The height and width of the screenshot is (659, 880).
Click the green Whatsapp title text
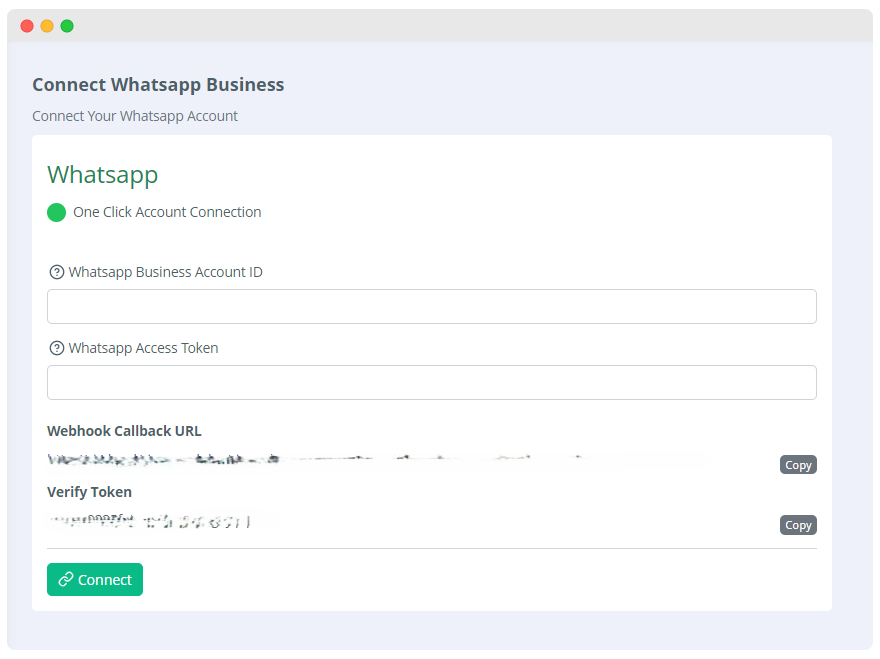(103, 175)
